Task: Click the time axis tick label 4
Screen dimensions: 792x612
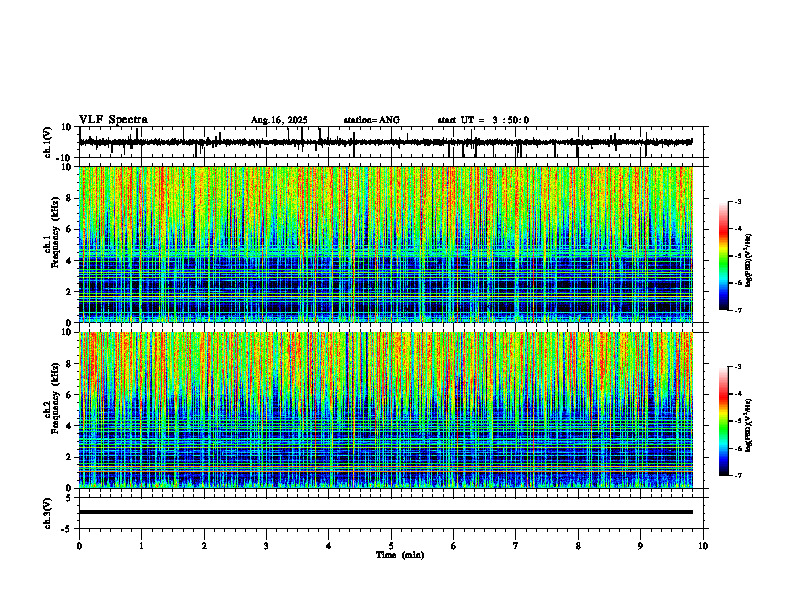Action: (329, 546)
